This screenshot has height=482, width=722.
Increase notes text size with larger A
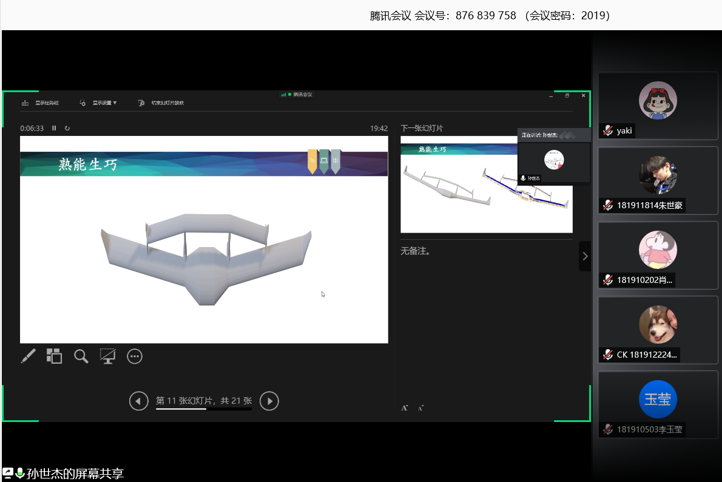coord(405,408)
